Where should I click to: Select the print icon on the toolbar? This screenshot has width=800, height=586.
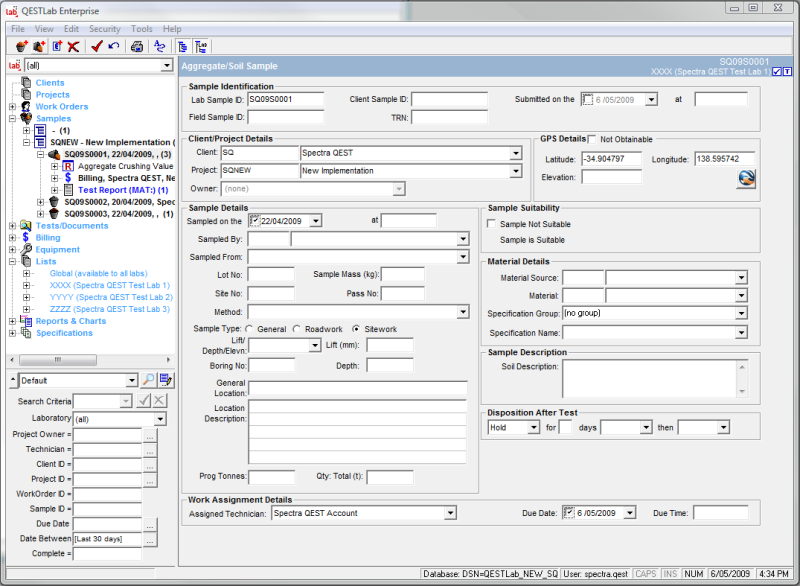point(137,45)
